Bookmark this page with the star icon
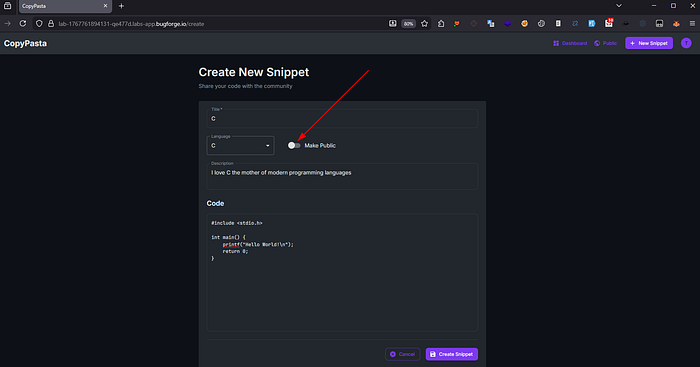This screenshot has height=367, width=700. click(x=425, y=24)
